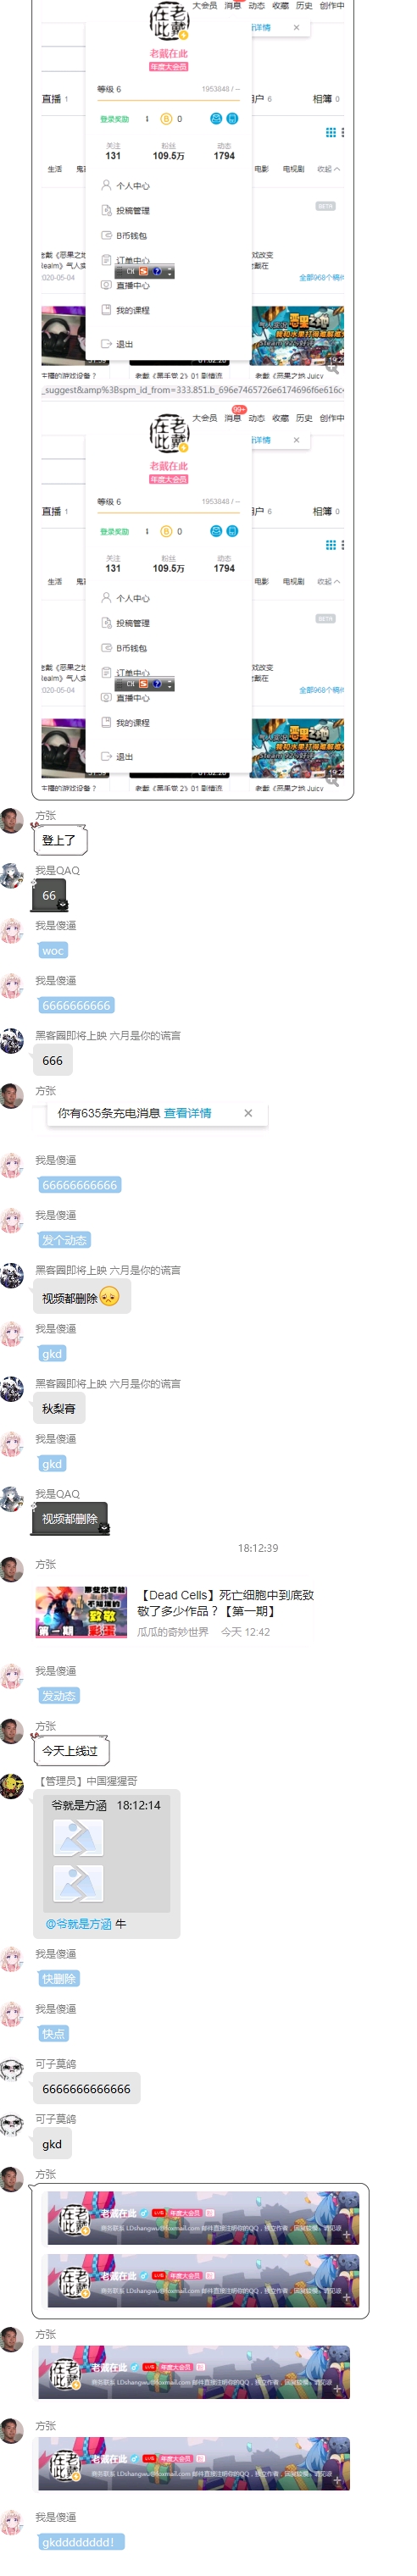Open first broken image placeholder in quoted reply
The height and width of the screenshot is (2576, 417).
point(78,1839)
